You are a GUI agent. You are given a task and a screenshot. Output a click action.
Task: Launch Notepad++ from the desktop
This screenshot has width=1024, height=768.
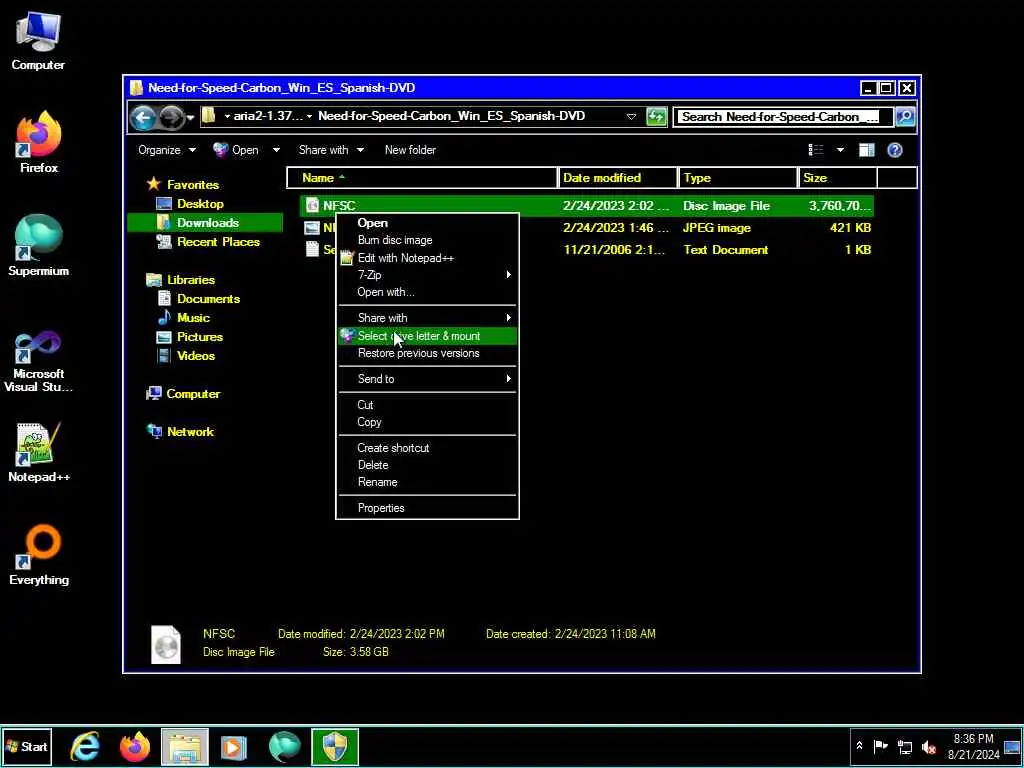39,452
